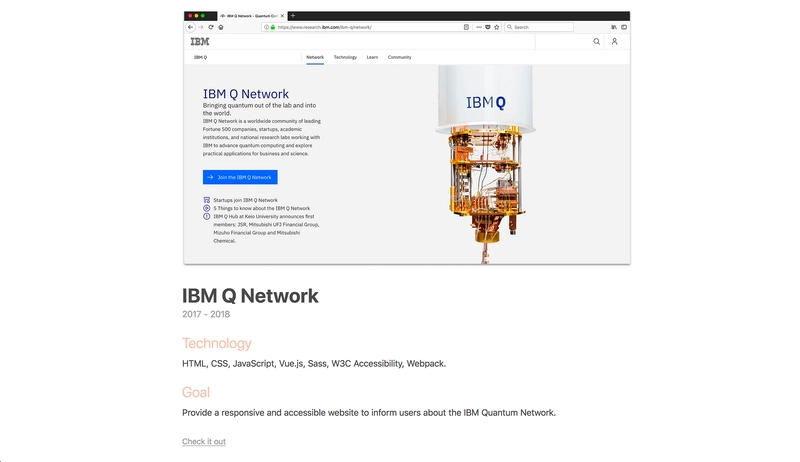
Task: Open the Learn navigation tab
Action: click(x=372, y=57)
